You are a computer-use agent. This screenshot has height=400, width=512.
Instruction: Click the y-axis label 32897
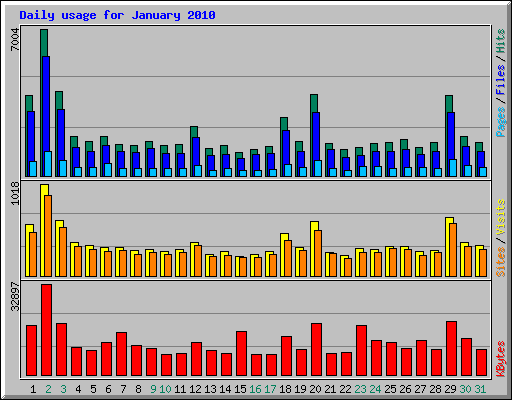click(15, 296)
